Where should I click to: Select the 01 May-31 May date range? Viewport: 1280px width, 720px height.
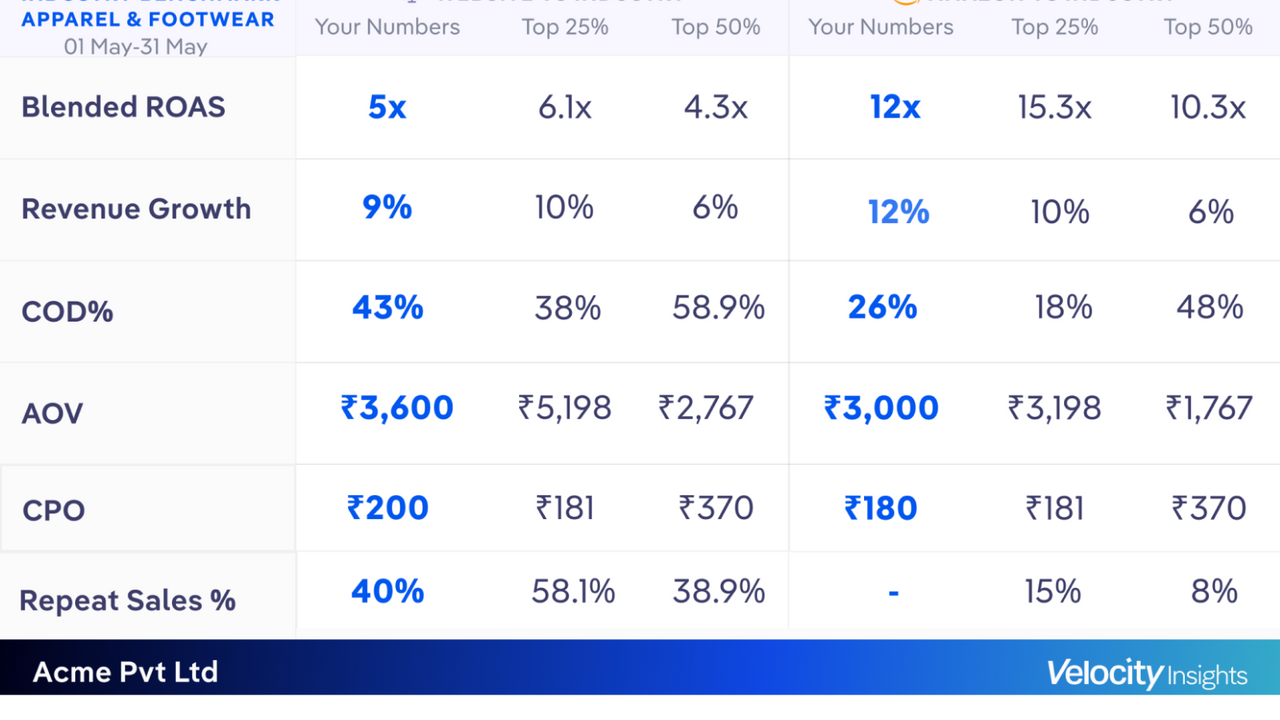(x=136, y=46)
